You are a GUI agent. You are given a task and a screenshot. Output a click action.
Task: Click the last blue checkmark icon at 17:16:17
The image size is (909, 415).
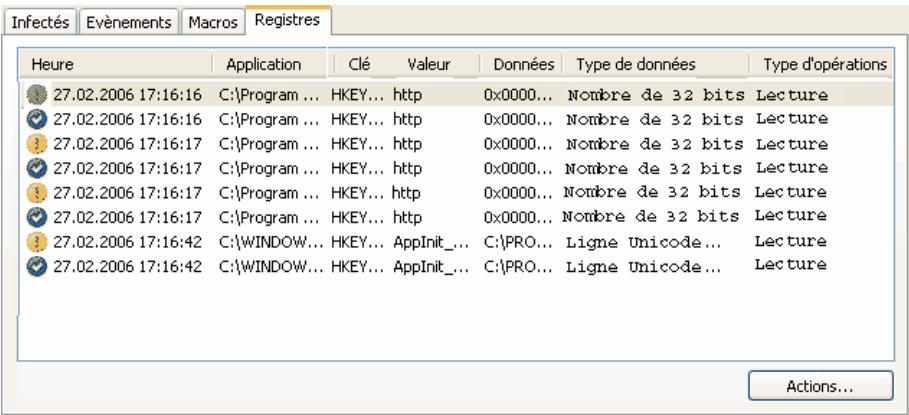pyautogui.click(x=37, y=217)
